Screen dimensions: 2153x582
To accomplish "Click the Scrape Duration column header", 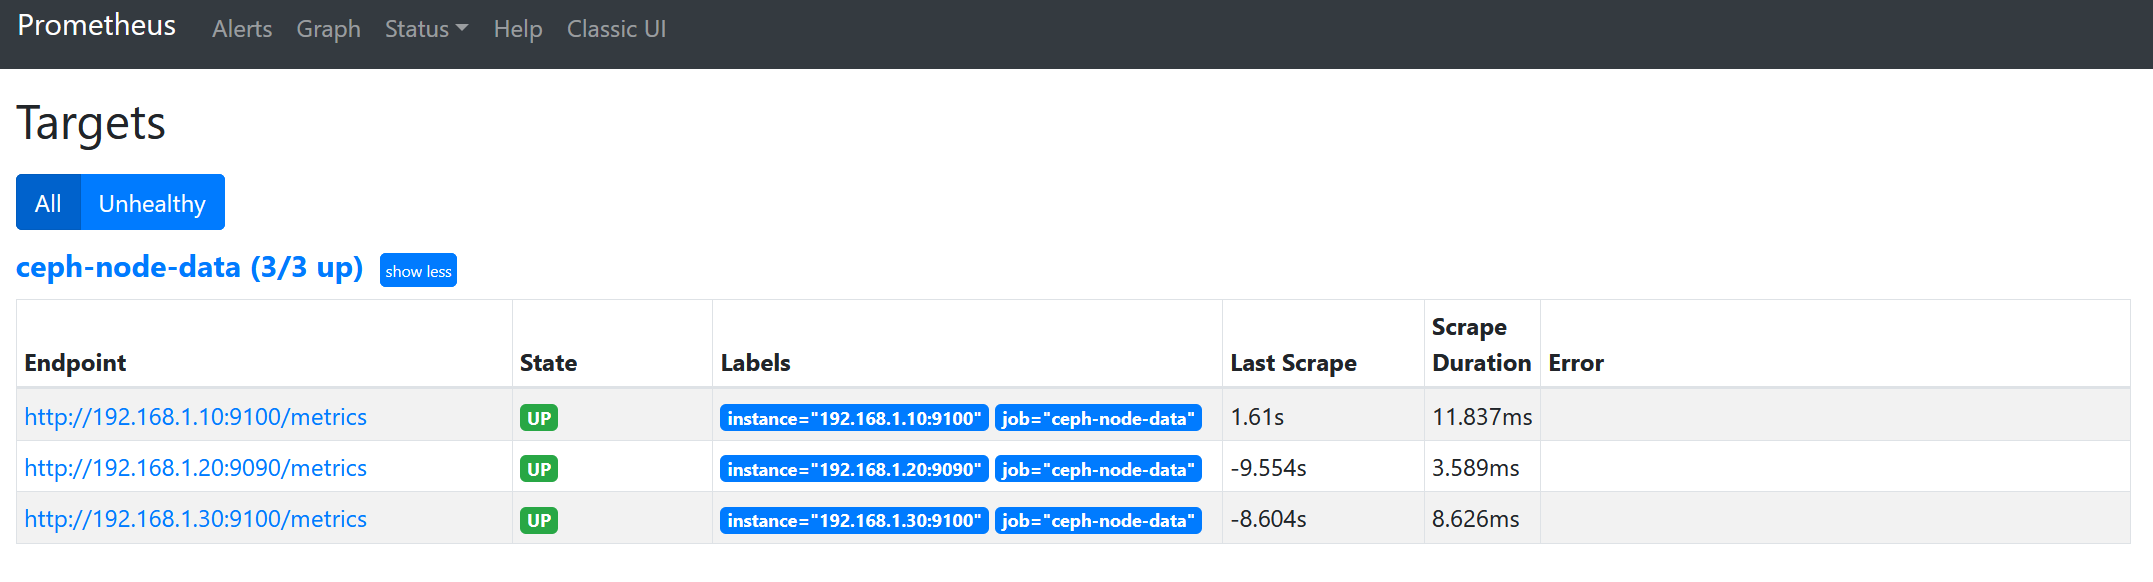I will pos(1481,345).
